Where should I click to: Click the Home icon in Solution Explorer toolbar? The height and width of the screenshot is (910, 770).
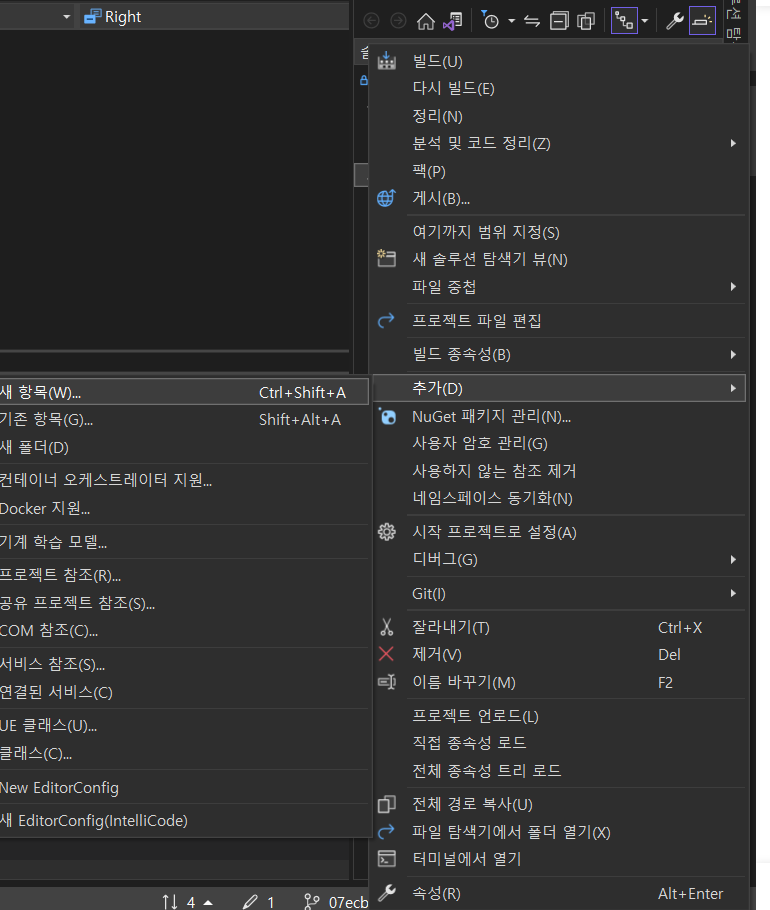425,21
